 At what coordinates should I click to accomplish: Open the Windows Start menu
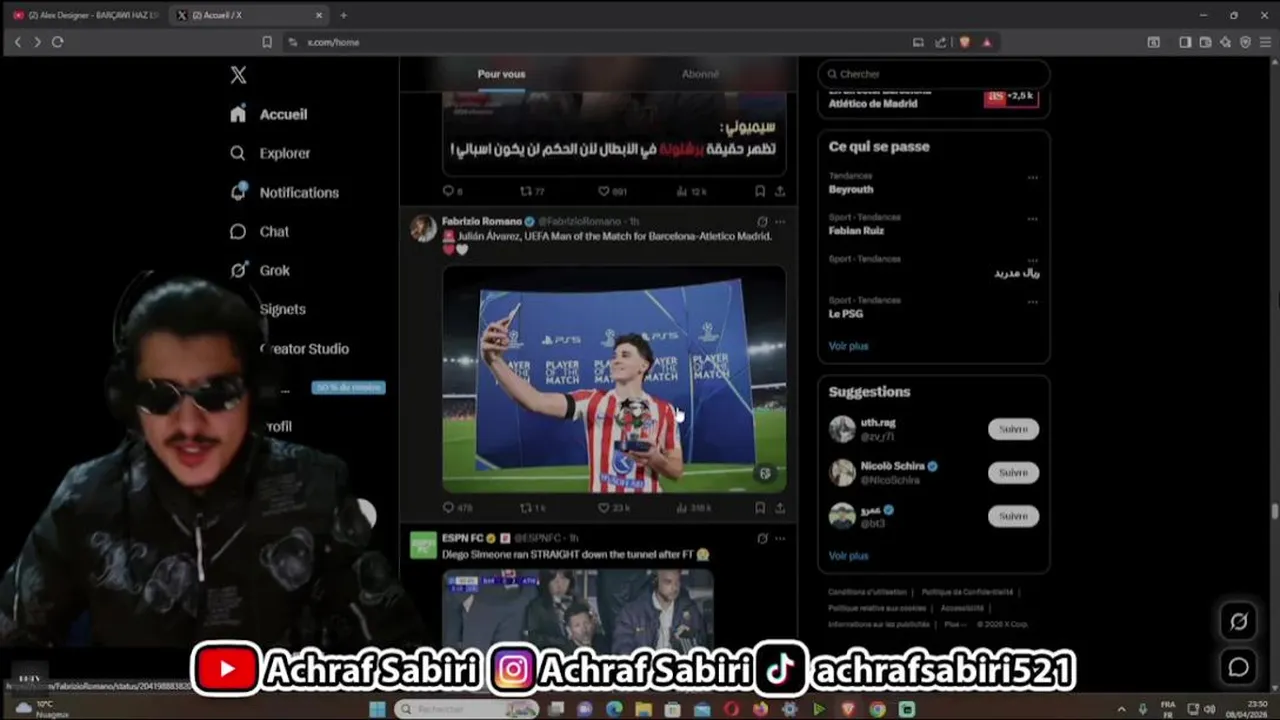tap(377, 709)
